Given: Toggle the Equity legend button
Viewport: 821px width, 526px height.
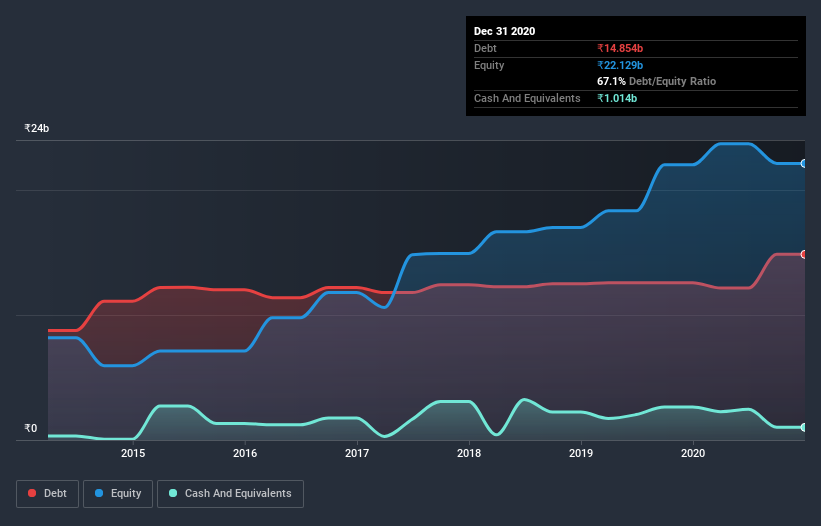Looking at the screenshot, I should [118, 494].
